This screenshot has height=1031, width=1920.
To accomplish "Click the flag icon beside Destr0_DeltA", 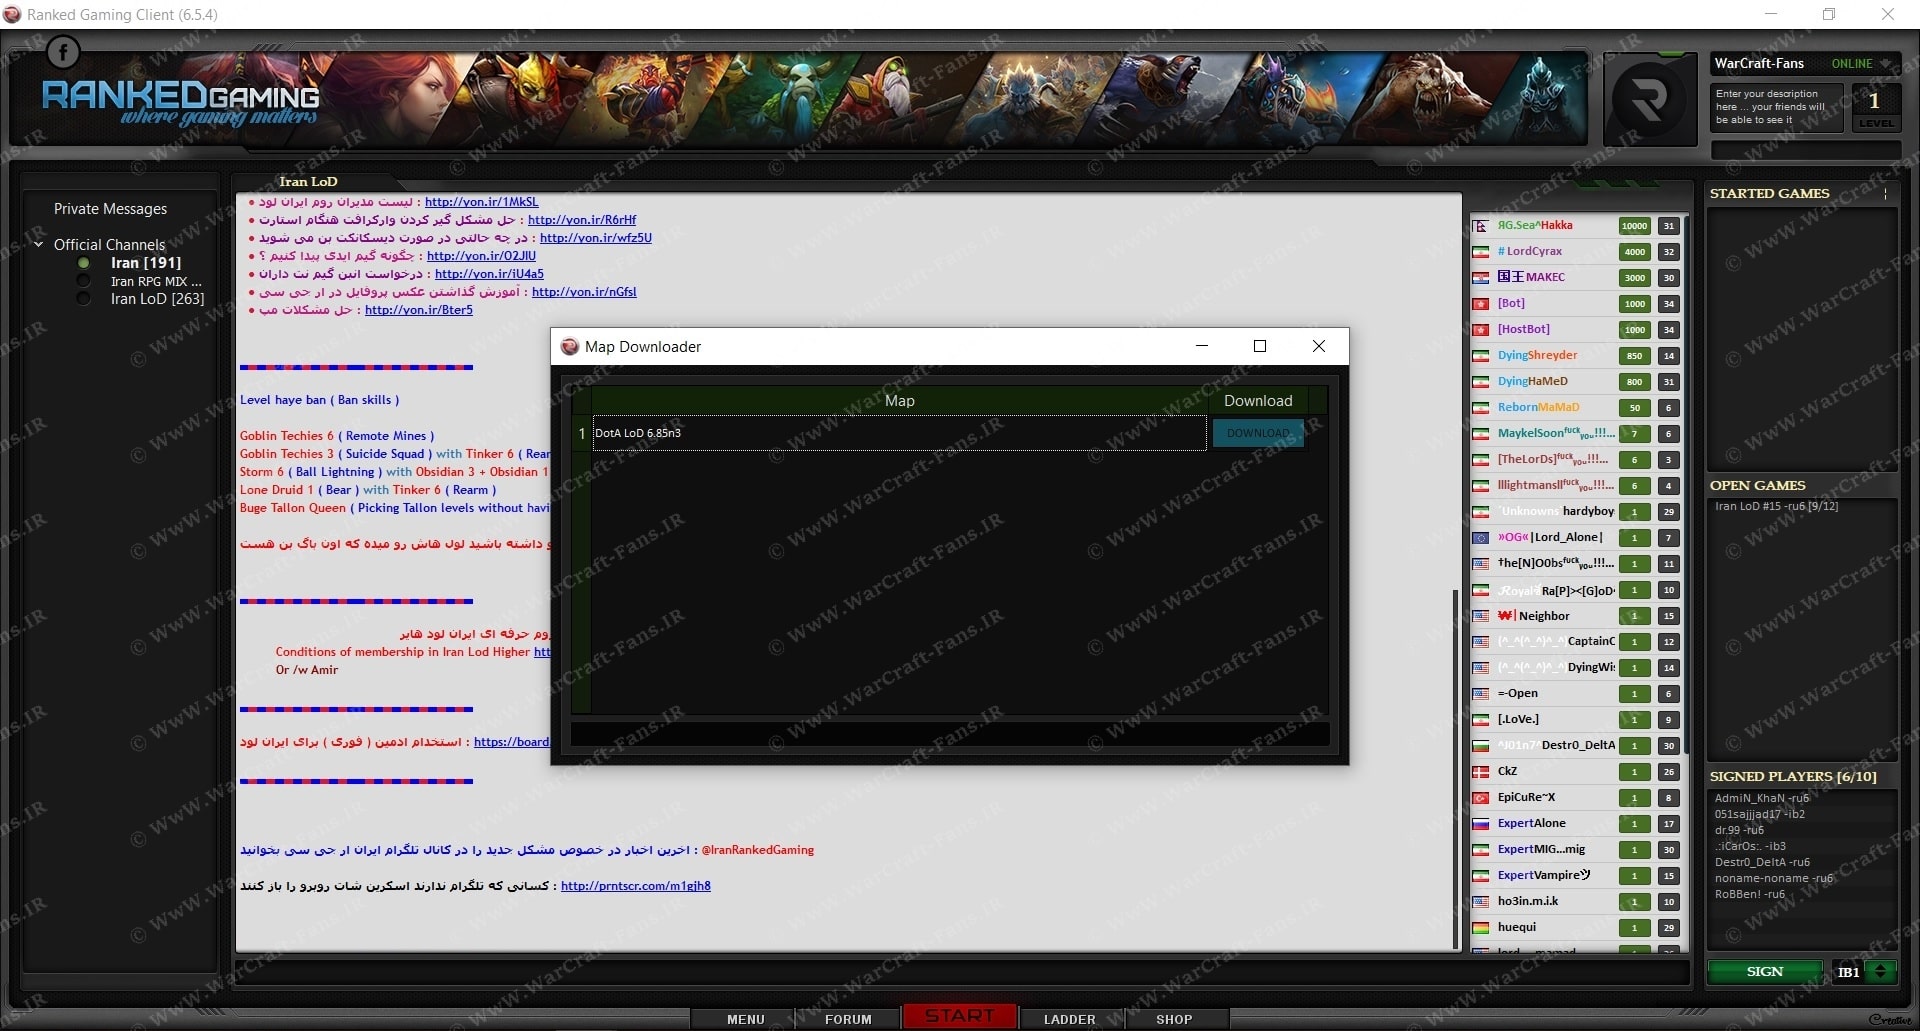I will (x=1481, y=746).
